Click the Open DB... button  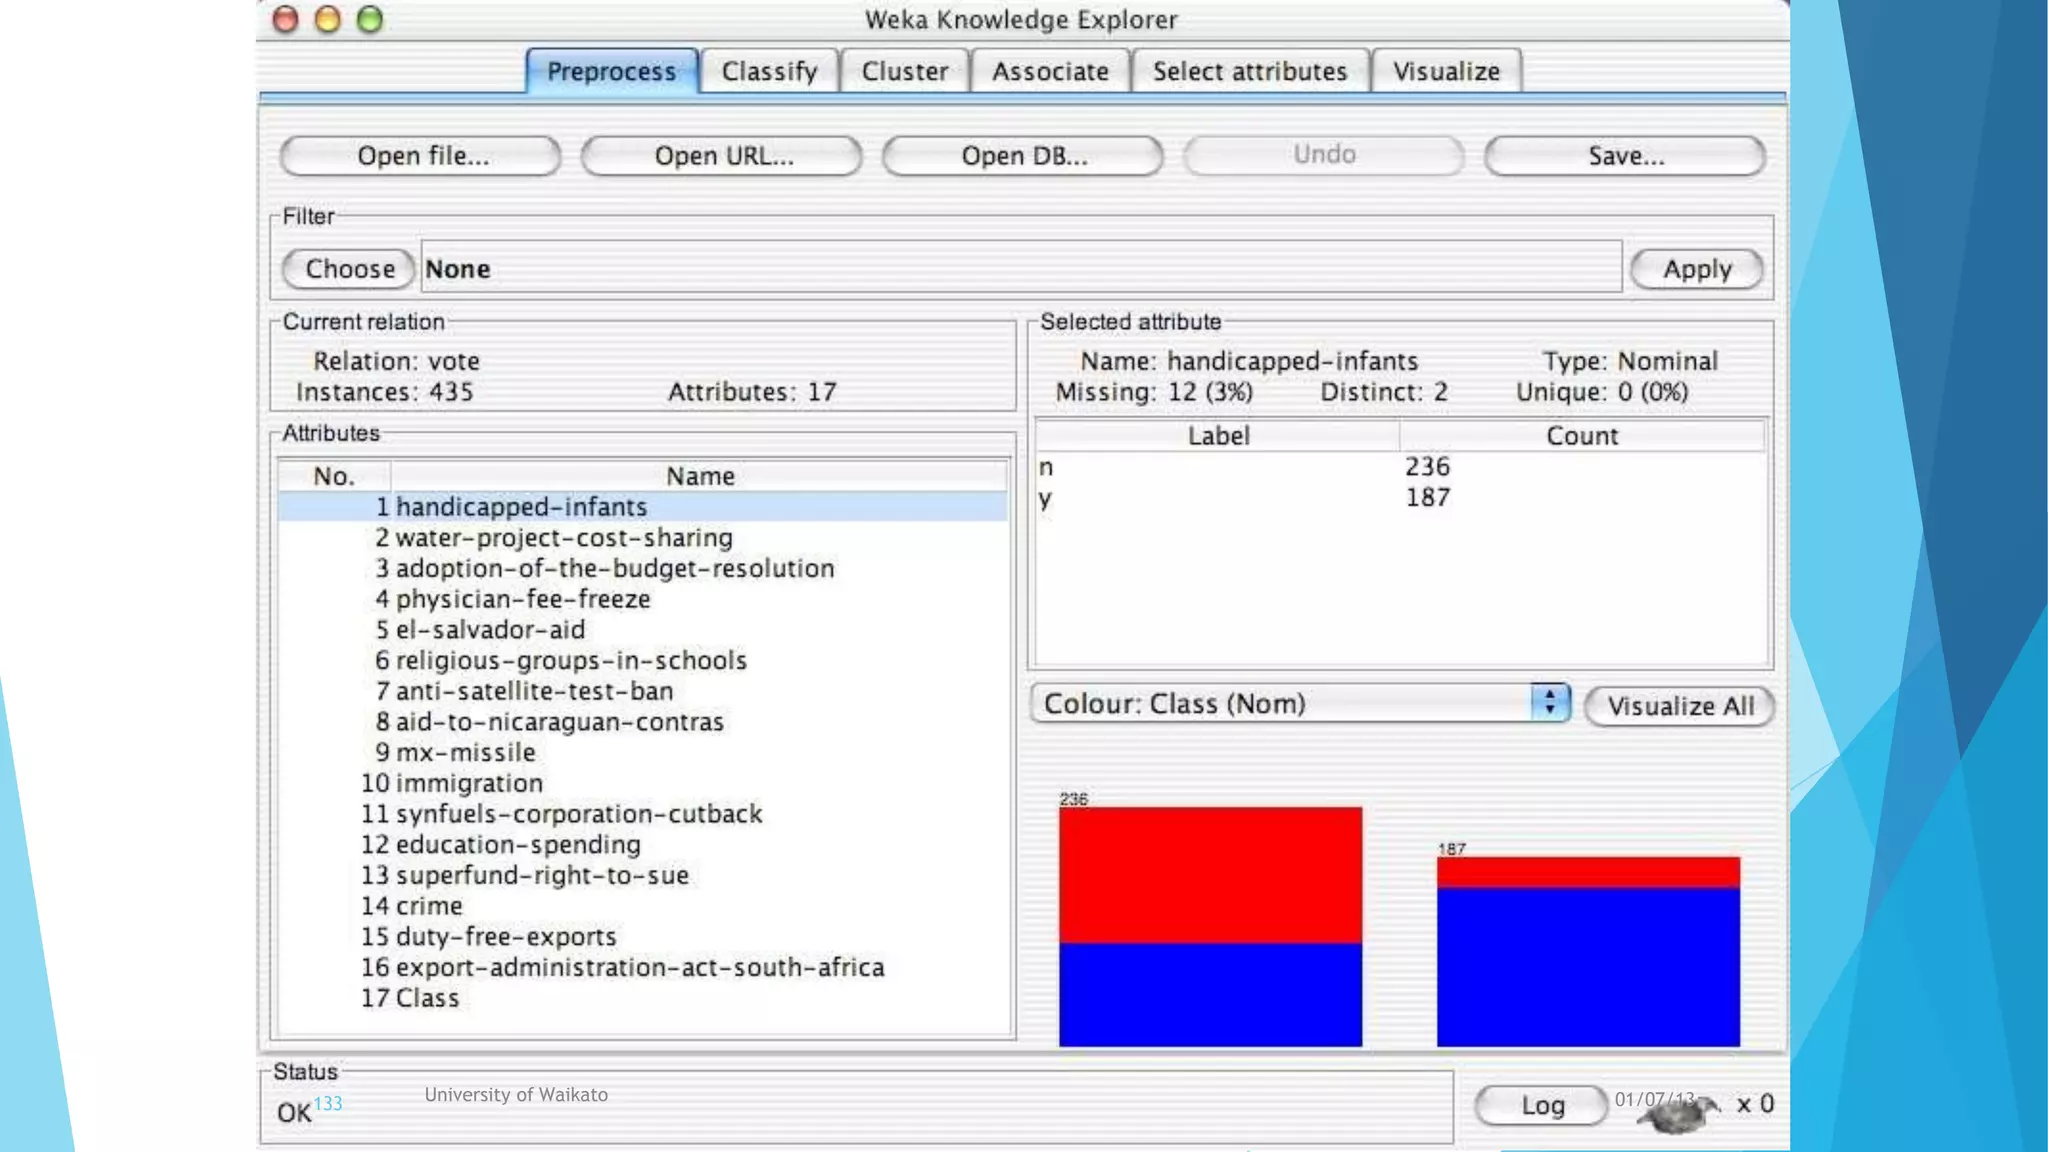pyautogui.click(x=1023, y=156)
